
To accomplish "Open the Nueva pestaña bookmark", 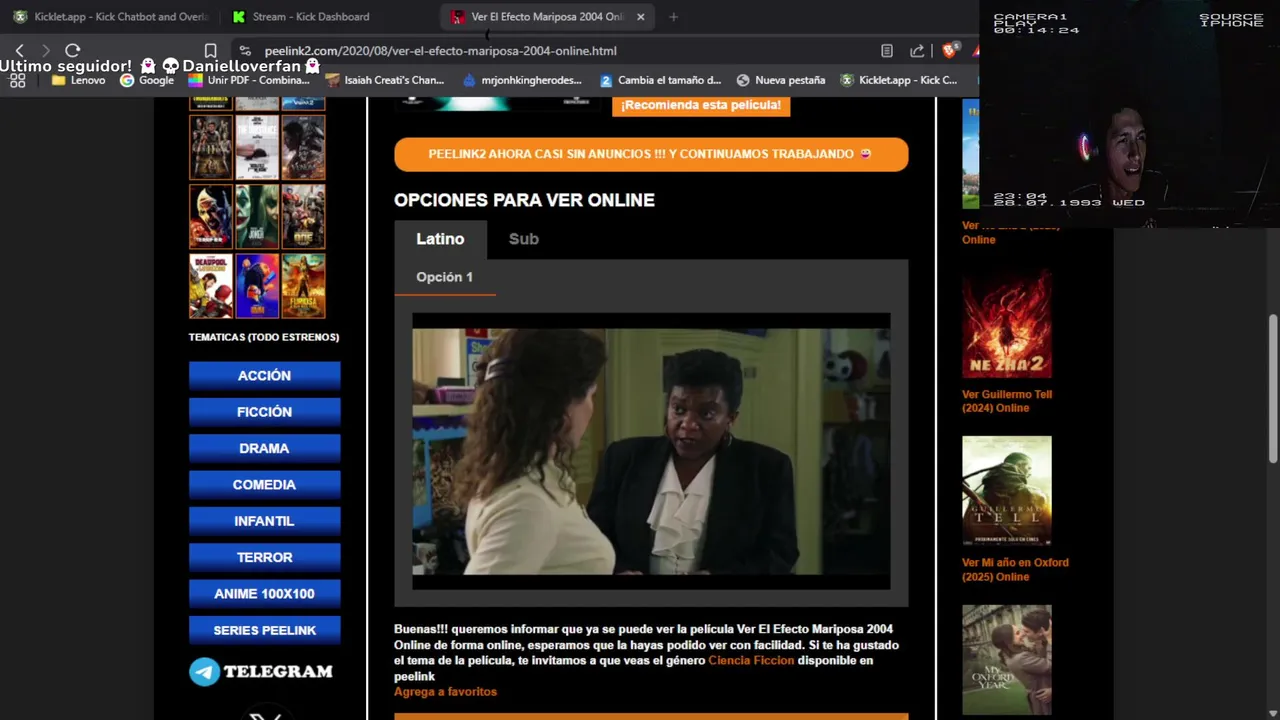I will 781,80.
